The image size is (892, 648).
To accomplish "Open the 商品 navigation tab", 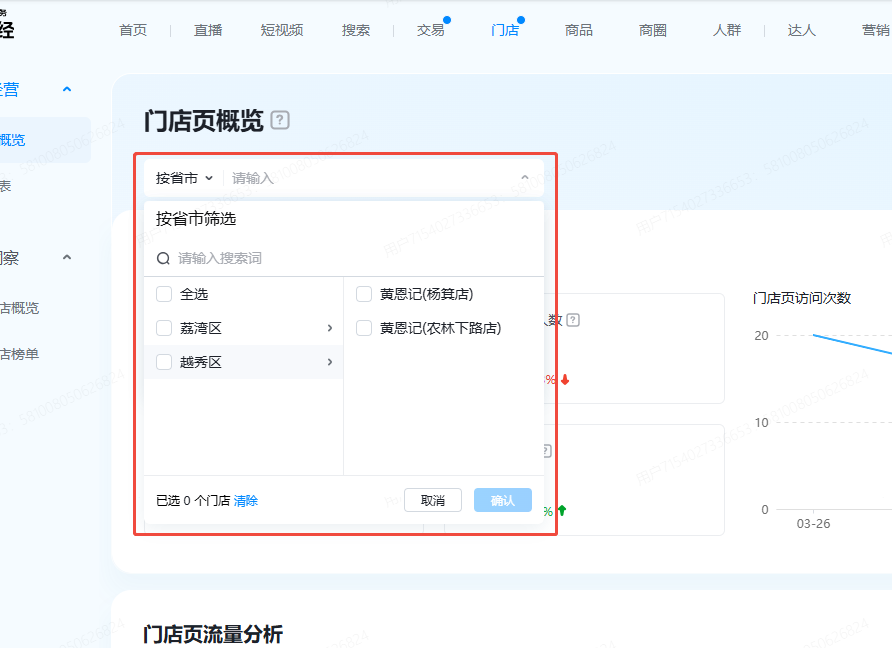I will 578,30.
